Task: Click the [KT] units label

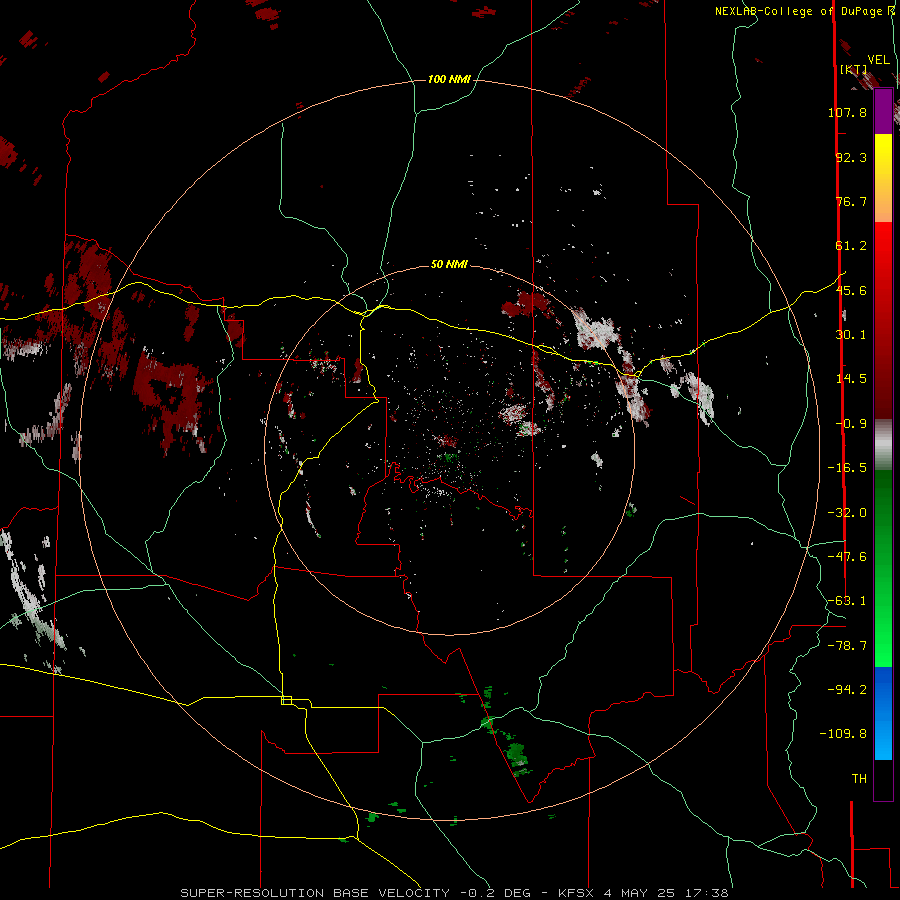Action: [x=854, y=69]
